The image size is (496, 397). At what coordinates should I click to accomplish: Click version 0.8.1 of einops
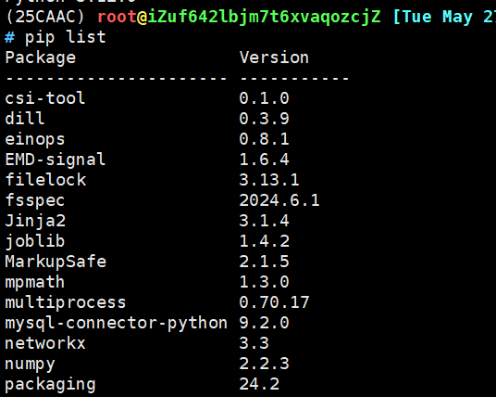pos(264,139)
